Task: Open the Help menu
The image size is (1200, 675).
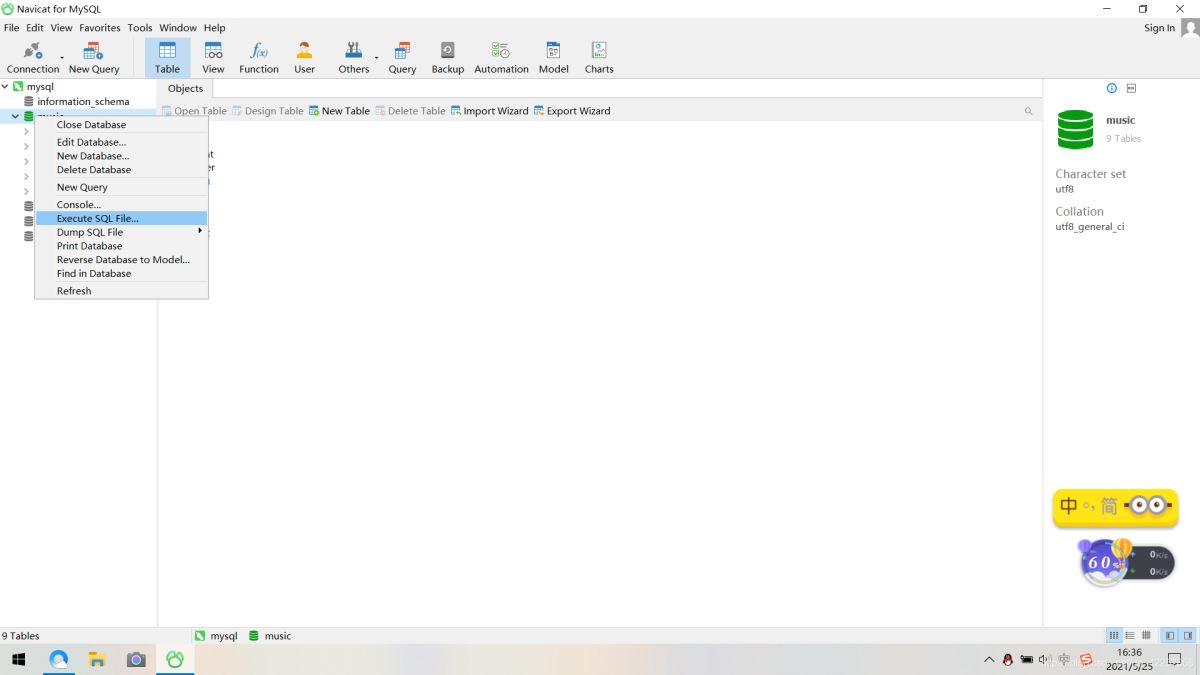Action: tap(215, 28)
